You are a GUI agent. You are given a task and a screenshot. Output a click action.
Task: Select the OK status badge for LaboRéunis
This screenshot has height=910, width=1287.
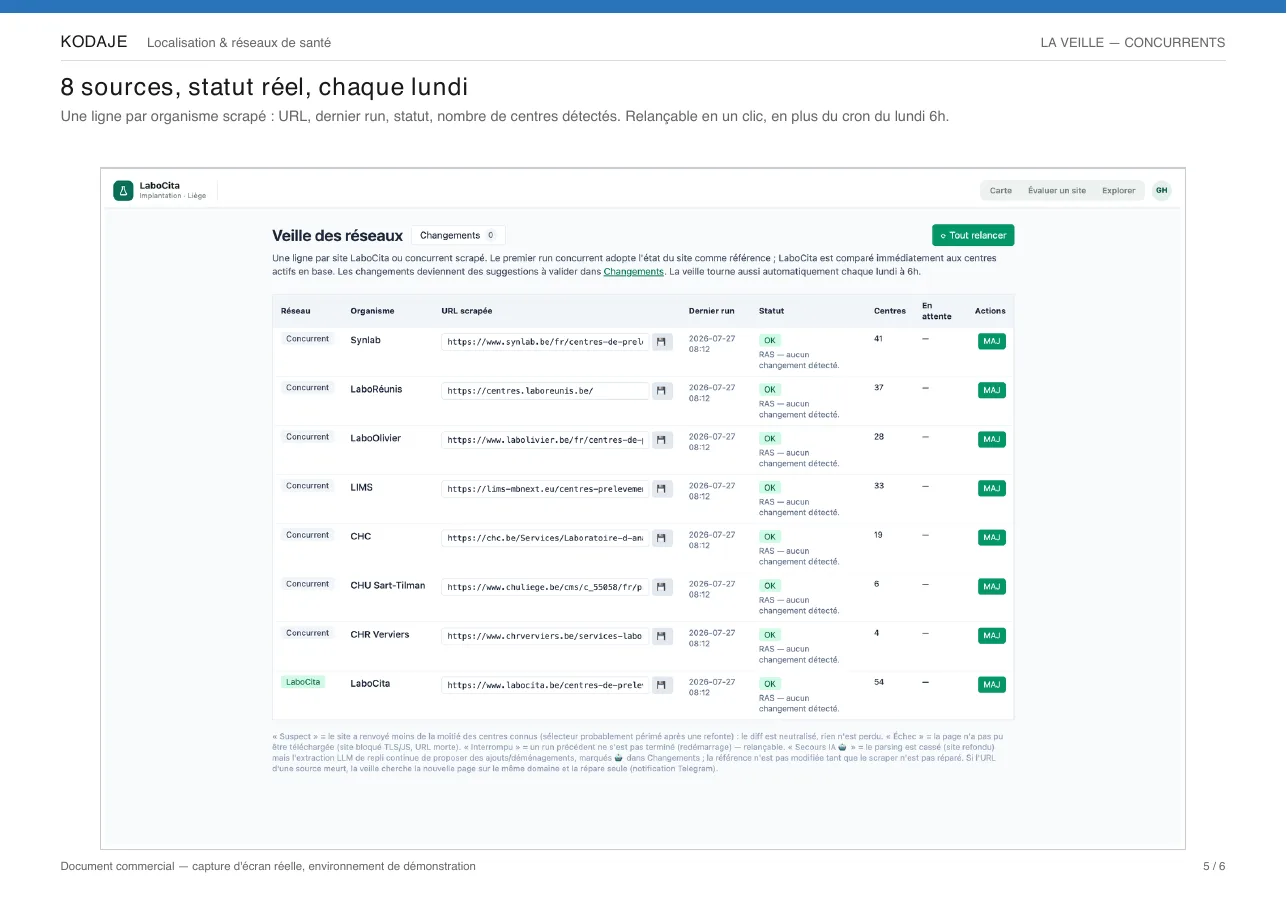[x=769, y=389]
